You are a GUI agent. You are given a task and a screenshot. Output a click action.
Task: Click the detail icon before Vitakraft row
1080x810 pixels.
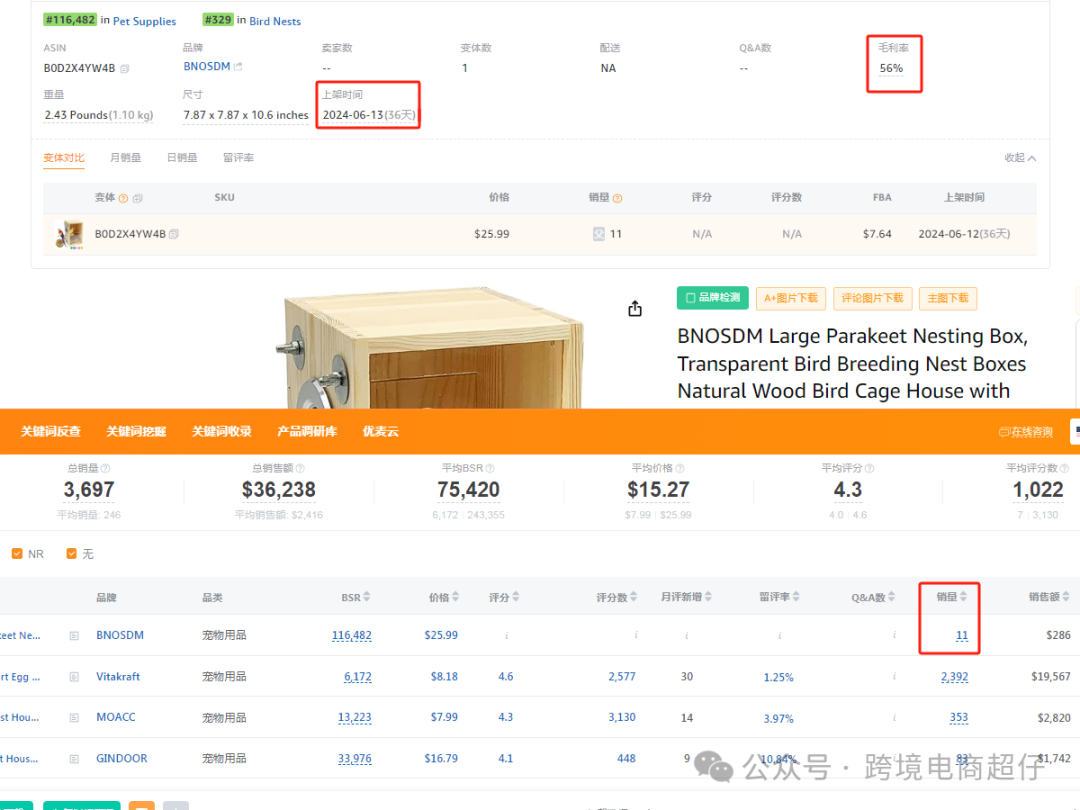(x=74, y=677)
